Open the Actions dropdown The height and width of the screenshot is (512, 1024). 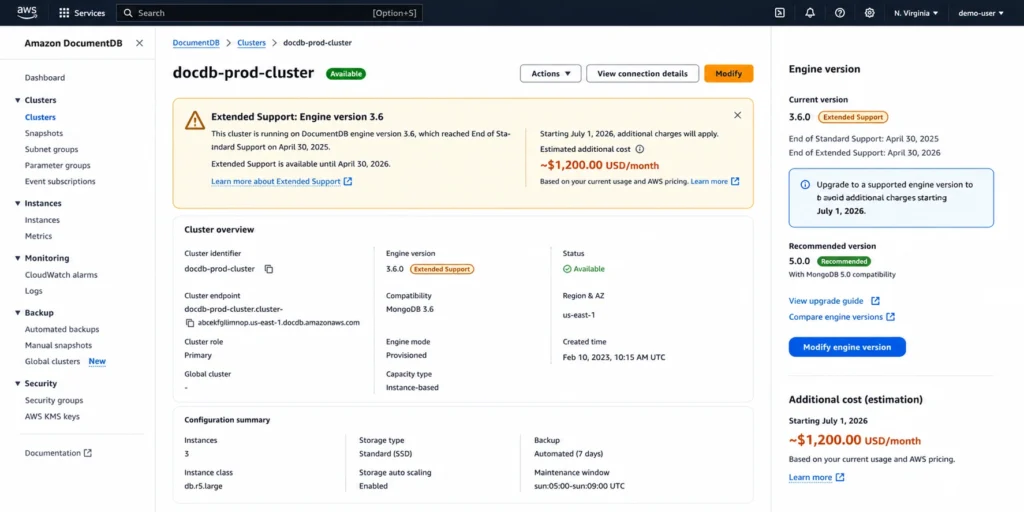(551, 74)
